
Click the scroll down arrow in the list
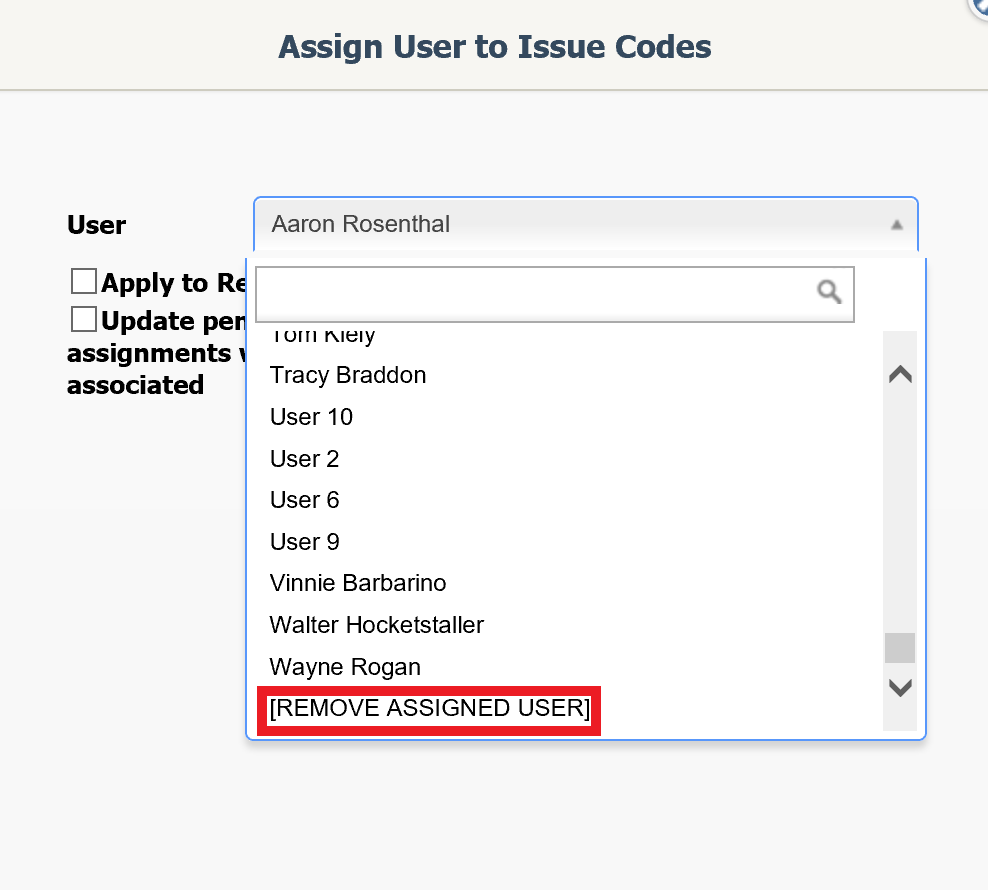point(899,687)
